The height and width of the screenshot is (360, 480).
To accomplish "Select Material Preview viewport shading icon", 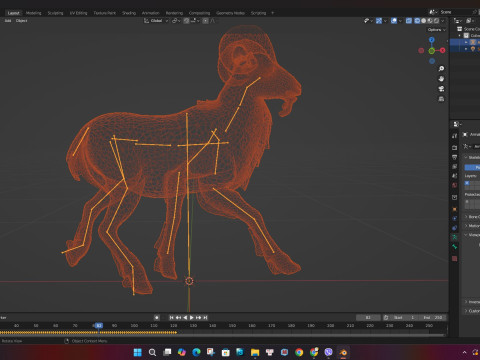I will click(430, 21).
